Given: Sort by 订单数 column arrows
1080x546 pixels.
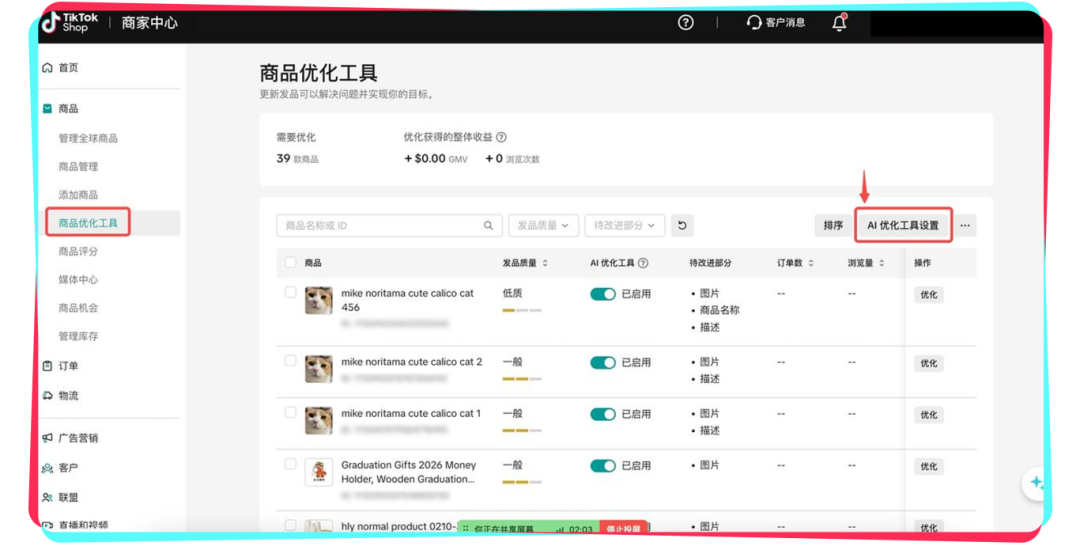Looking at the screenshot, I should tap(811, 263).
